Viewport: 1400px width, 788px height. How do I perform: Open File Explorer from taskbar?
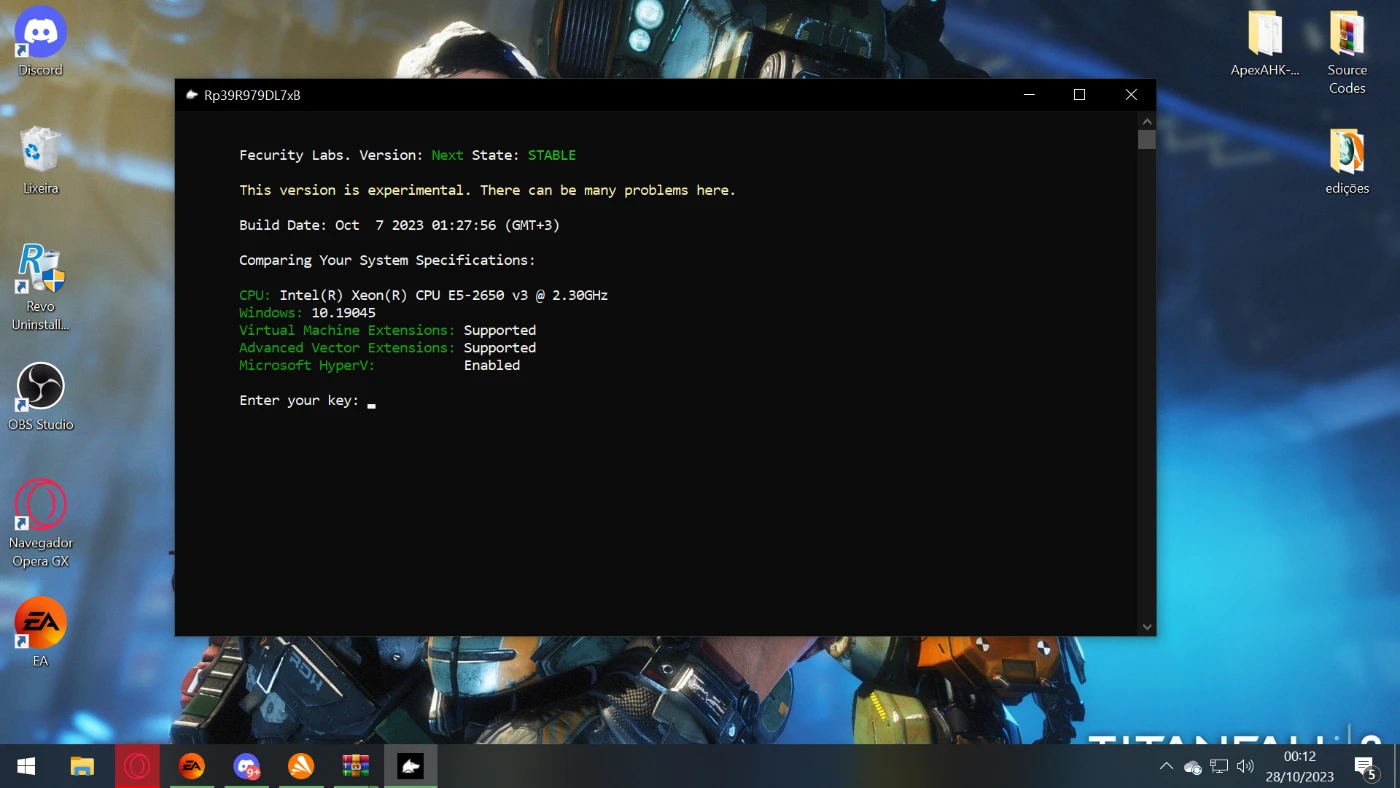(x=82, y=766)
